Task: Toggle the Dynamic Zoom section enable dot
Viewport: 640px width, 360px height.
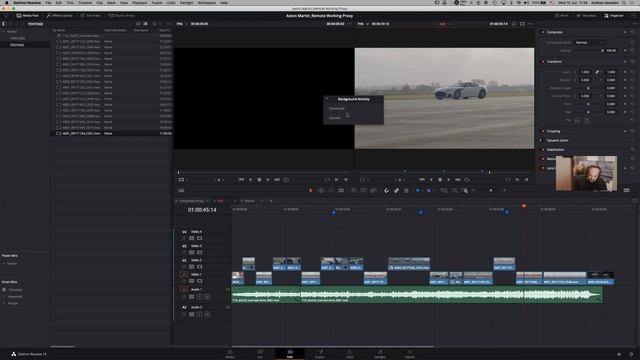Action: [x=542, y=140]
